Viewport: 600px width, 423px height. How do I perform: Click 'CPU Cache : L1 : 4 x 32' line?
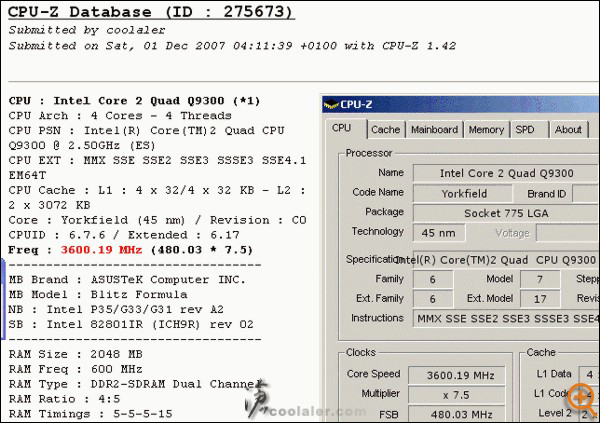tap(157, 190)
